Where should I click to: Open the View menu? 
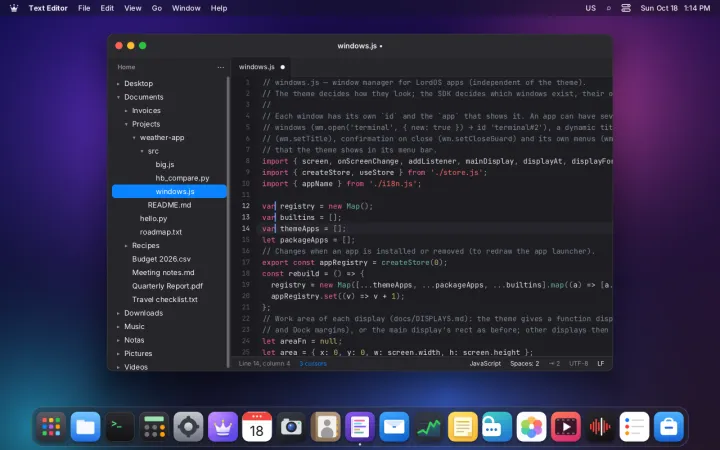pyautogui.click(x=133, y=8)
